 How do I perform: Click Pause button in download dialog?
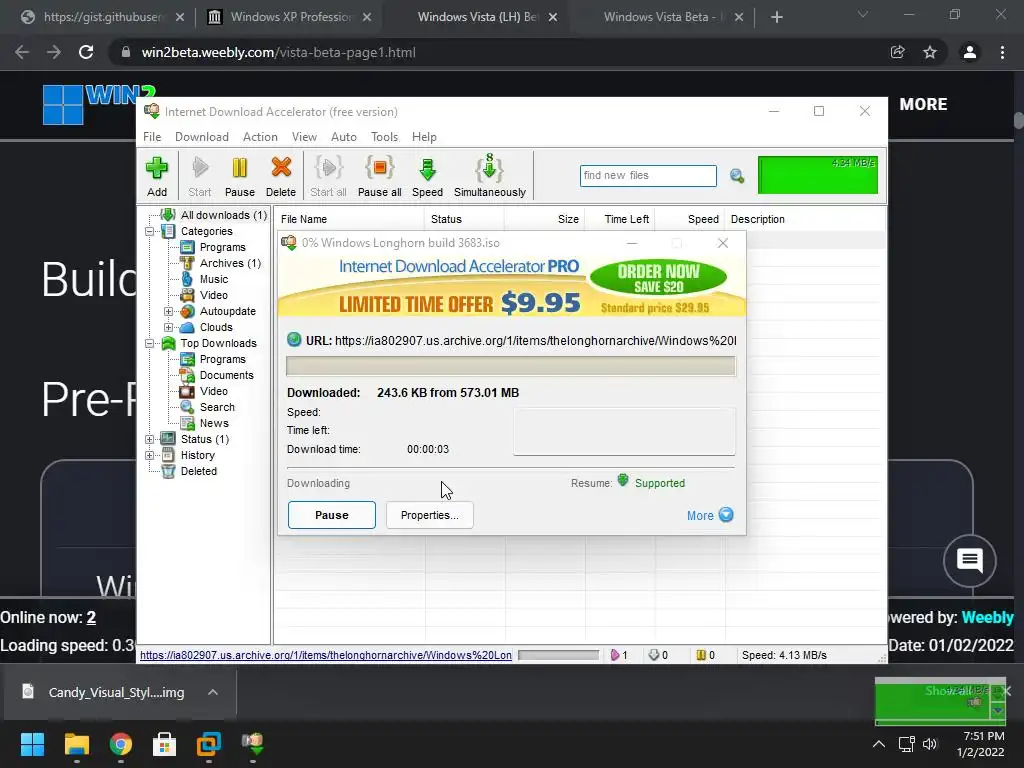point(332,515)
